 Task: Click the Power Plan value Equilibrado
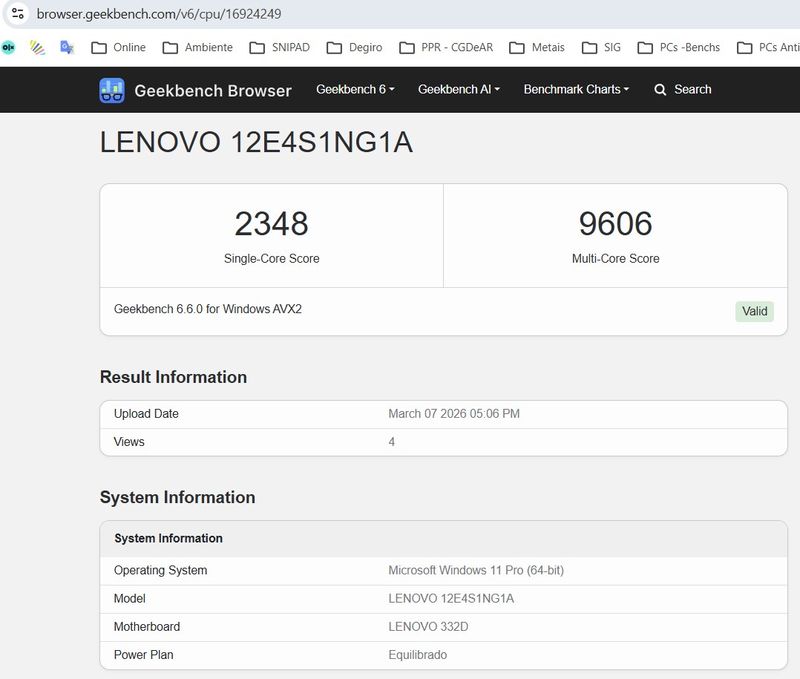417,655
